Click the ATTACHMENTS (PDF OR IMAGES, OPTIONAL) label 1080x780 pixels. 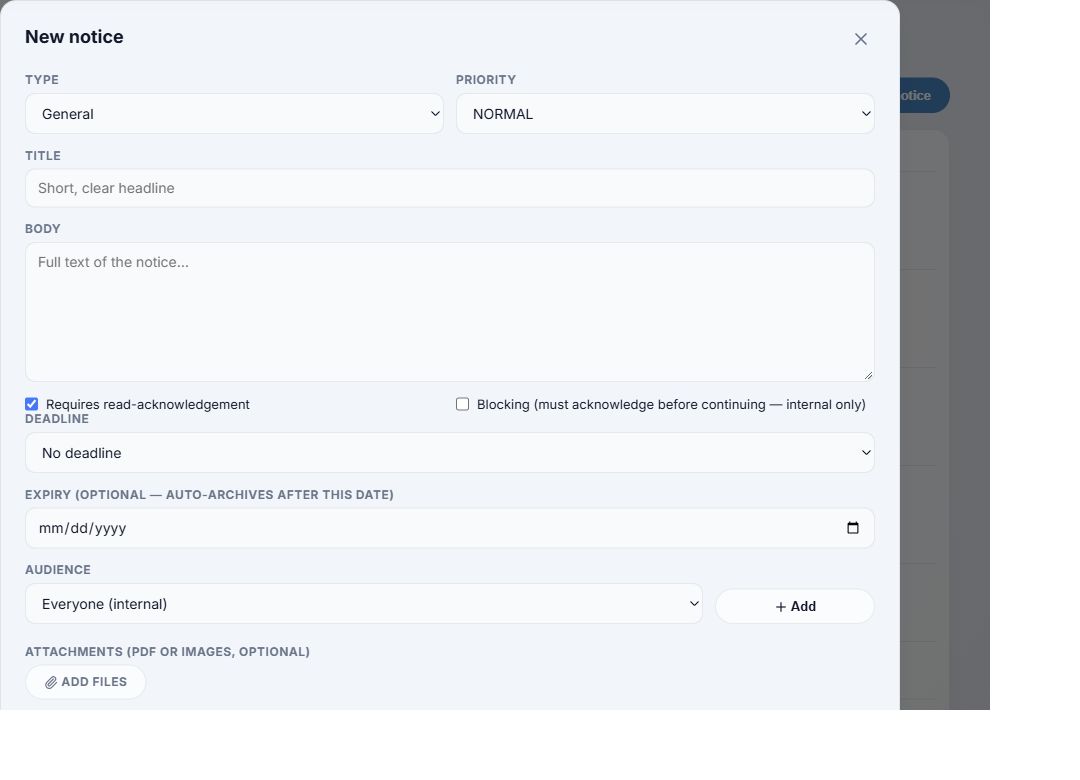pyautogui.click(x=167, y=652)
